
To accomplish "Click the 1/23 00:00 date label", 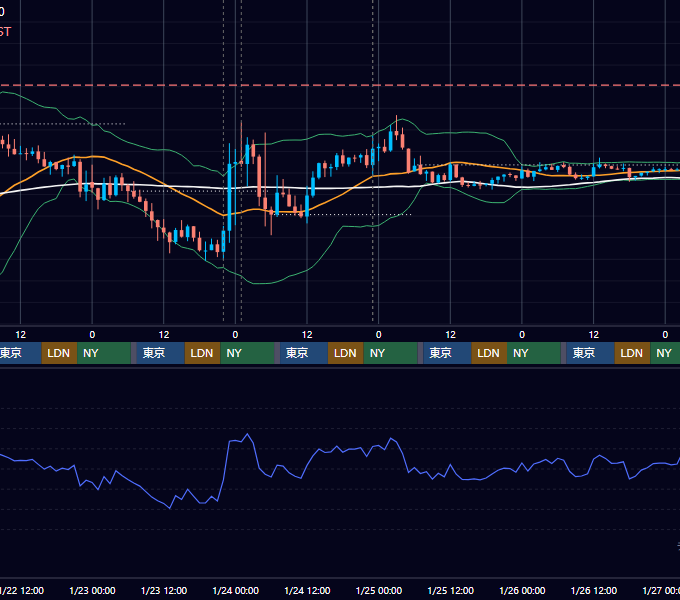I will 92,590.
